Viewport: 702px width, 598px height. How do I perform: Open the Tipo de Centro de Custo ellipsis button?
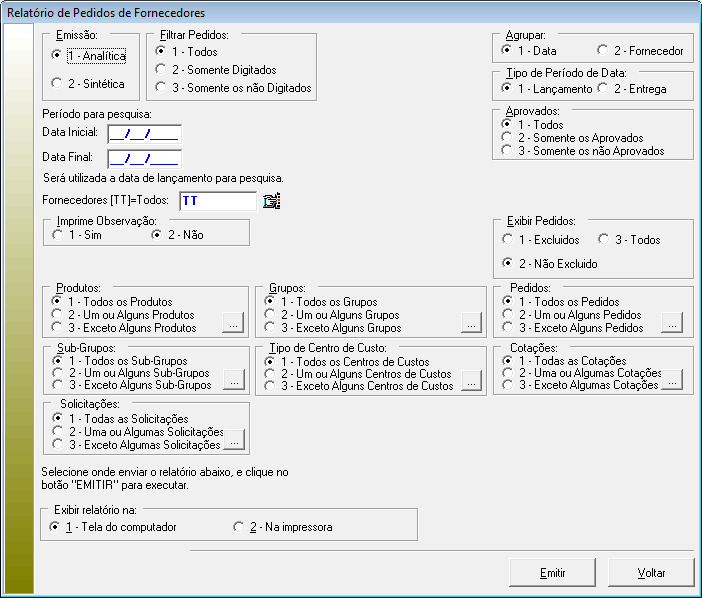pos(470,380)
